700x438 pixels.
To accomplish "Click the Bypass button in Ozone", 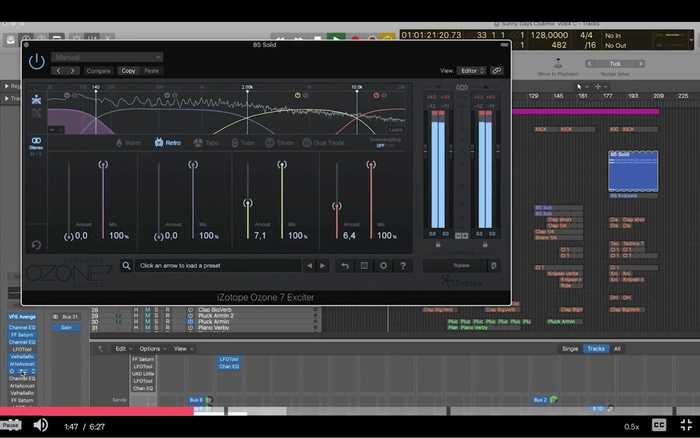I will click(455, 266).
